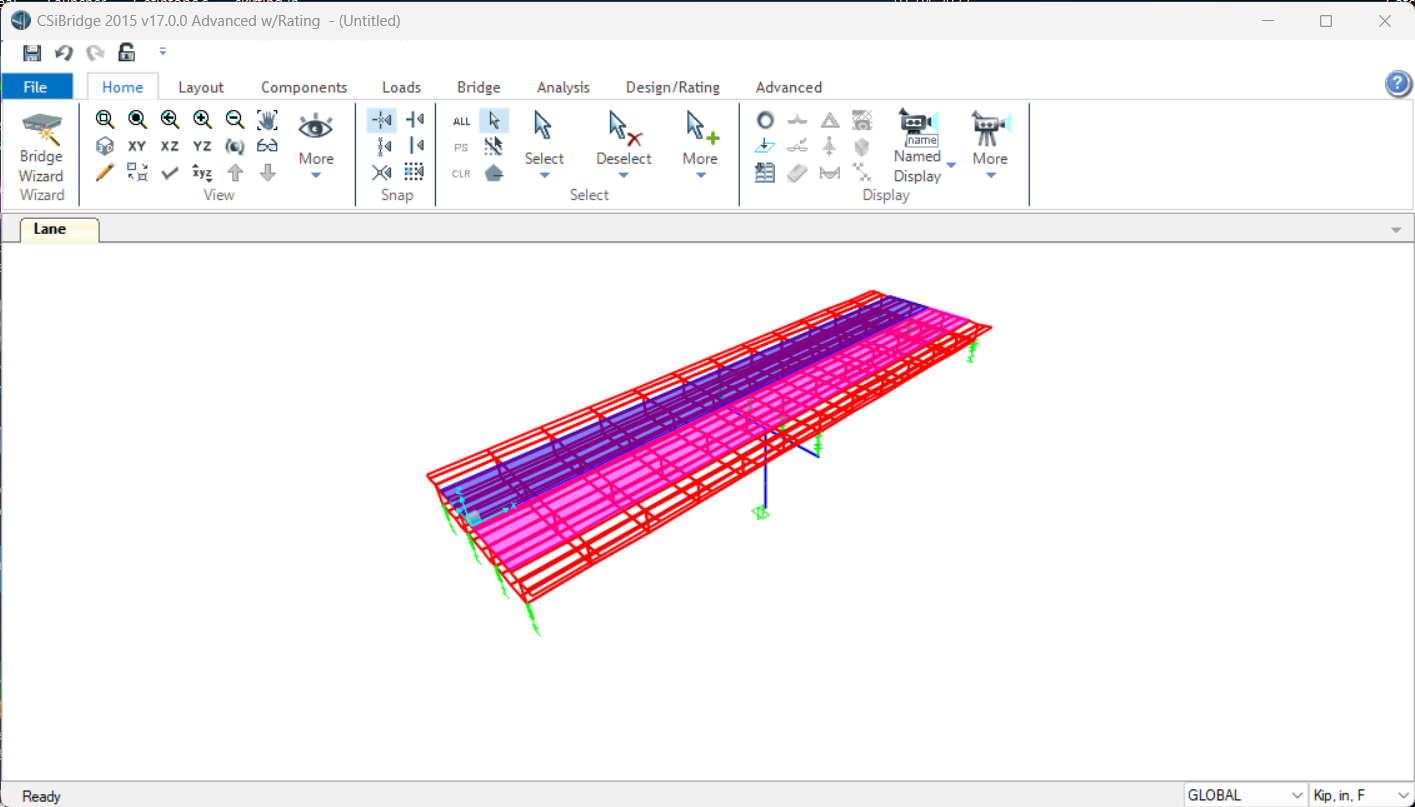The height and width of the screenshot is (807, 1415).
Task: Enable Snap to Intersections
Action: pyautogui.click(x=381, y=171)
